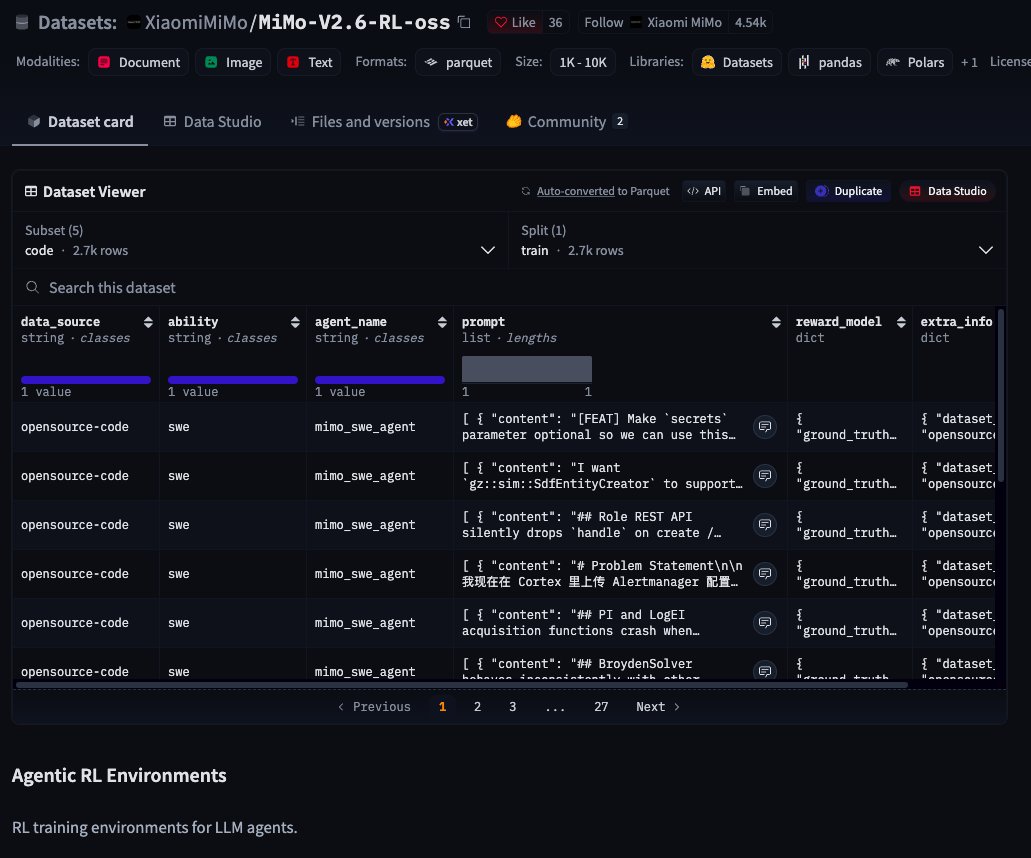
Task: Sort by the prompt column
Action: (777, 322)
